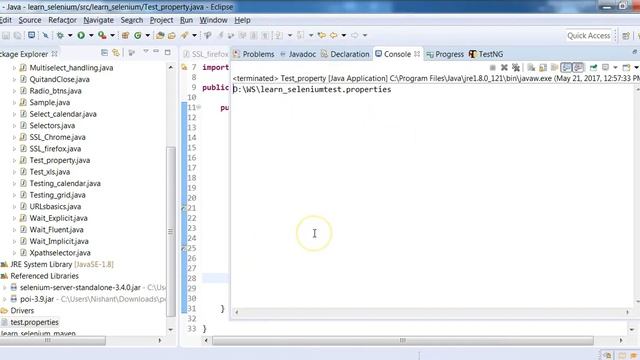
Task: Open the Run button dropdown arrow
Action: [x=91, y=36]
